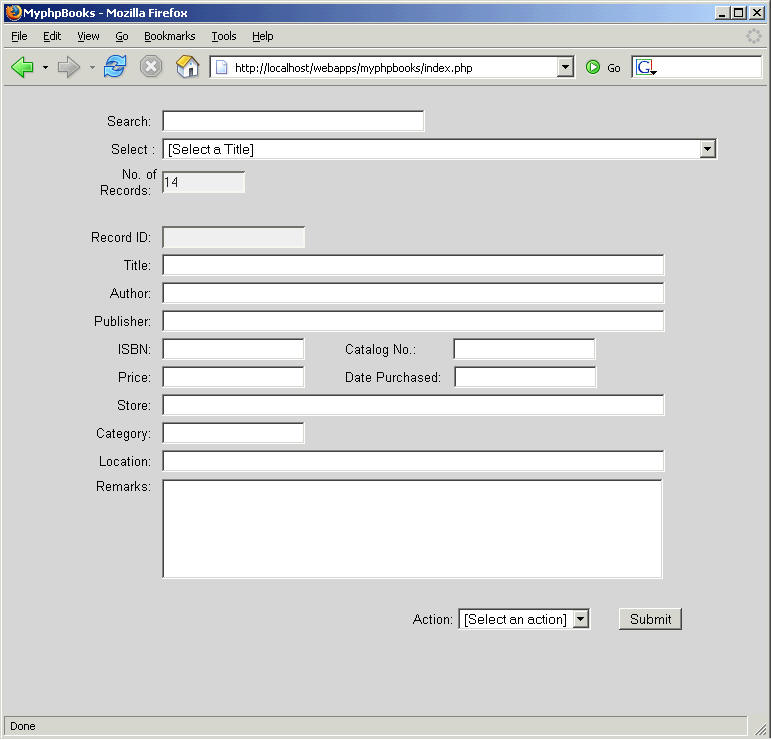The image size is (771, 740).
Task: Click the Record ID field
Action: coord(234,237)
